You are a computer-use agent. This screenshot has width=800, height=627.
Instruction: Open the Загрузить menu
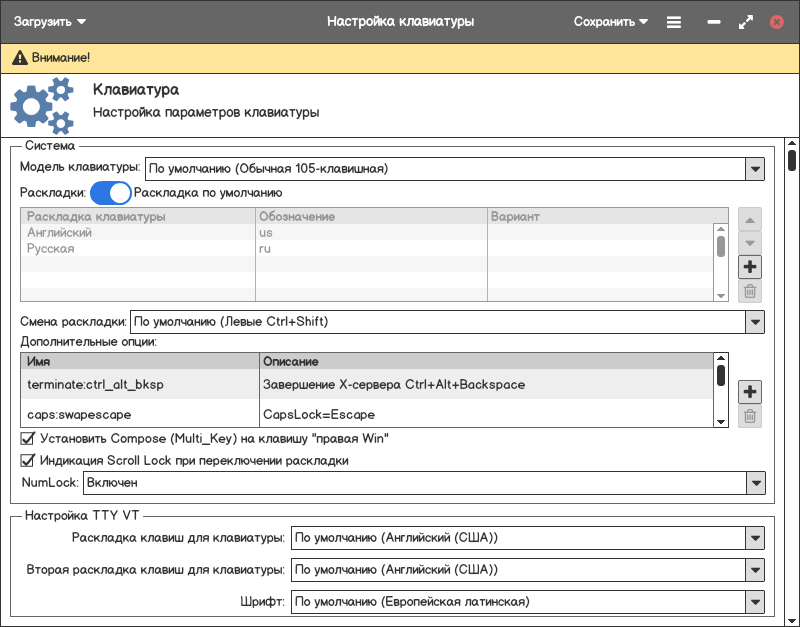click(49, 21)
